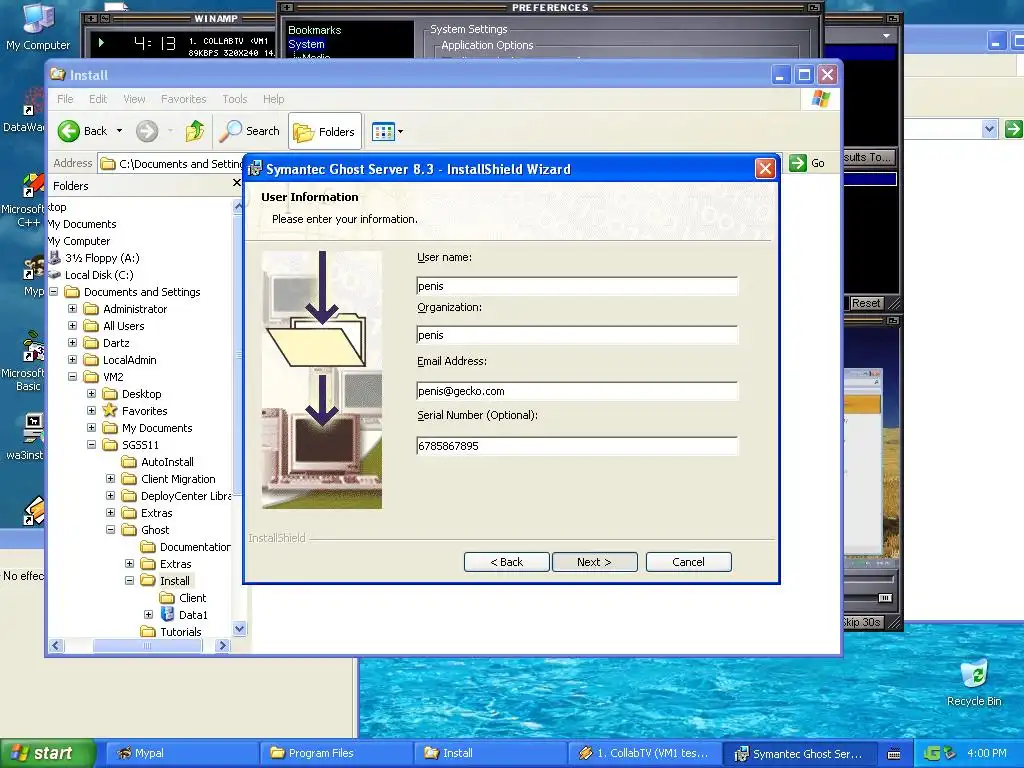Collapse the VM2 folder node
The width and height of the screenshot is (1024, 768).
tap(72, 377)
